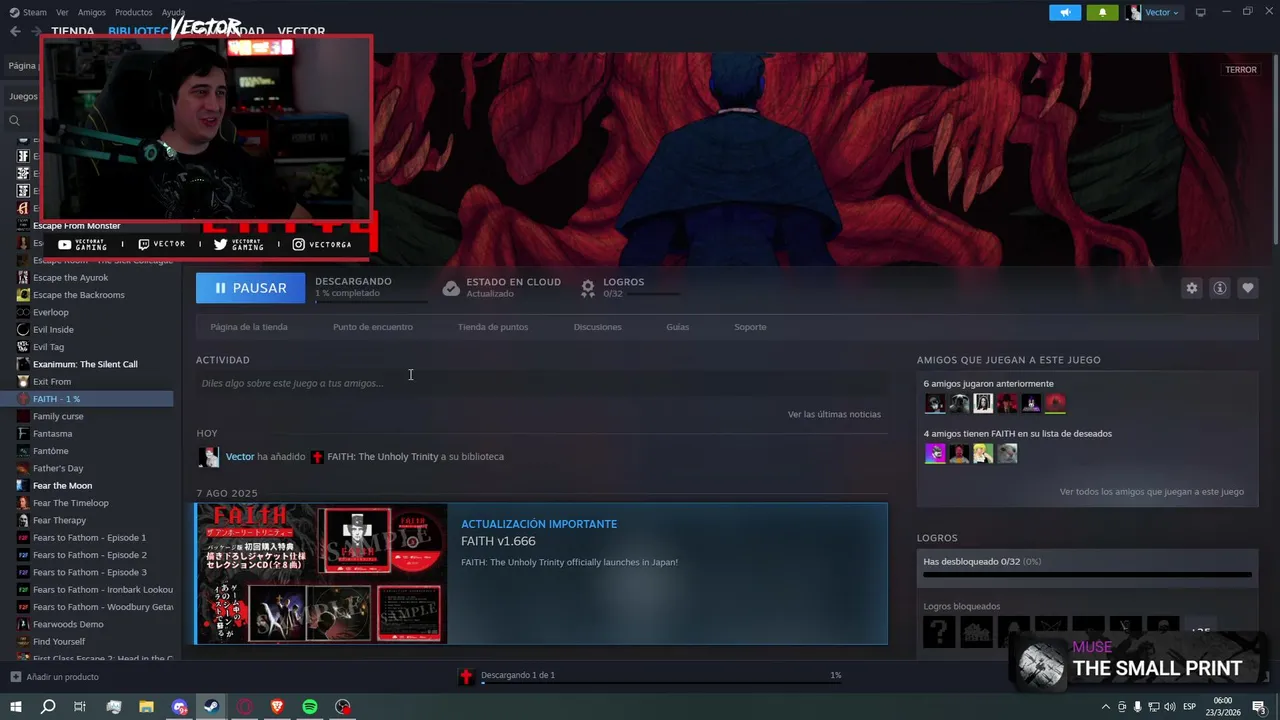Open the FAITH v1.666 update news thumbnail
Image resolution: width=1280 pixels, height=720 pixels.
tap(322, 574)
